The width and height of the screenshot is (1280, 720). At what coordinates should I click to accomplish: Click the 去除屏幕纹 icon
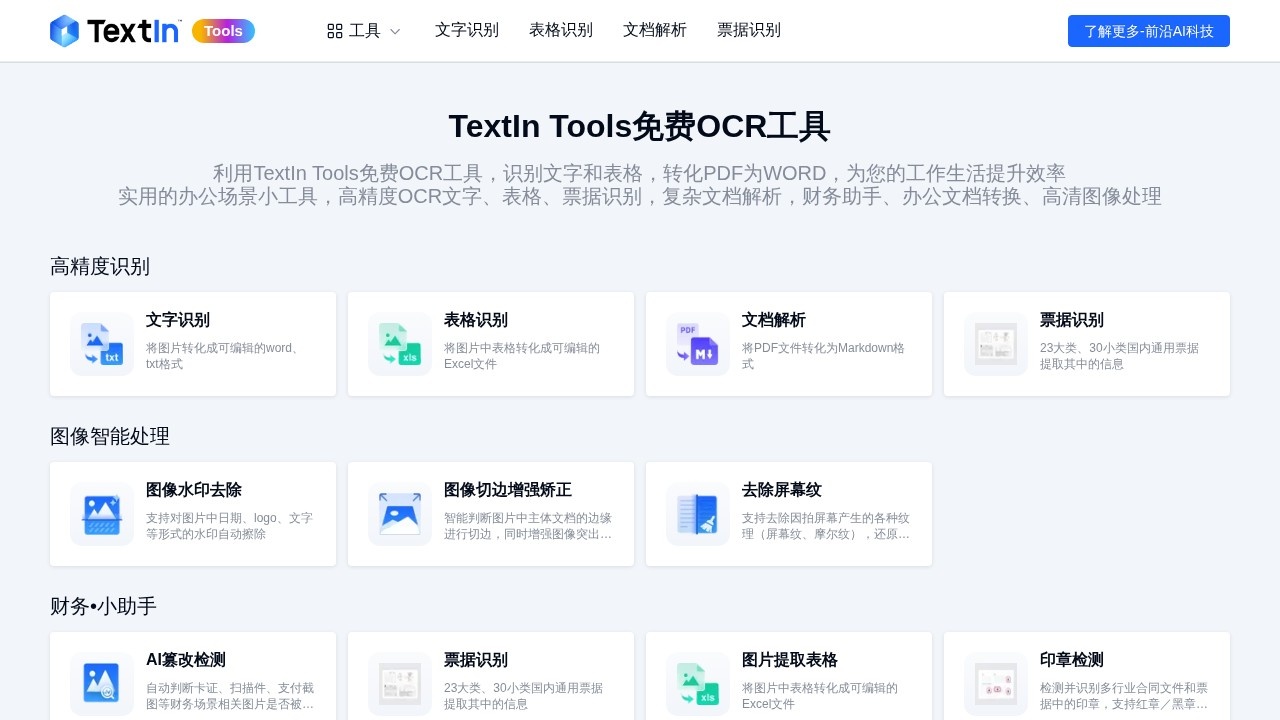[x=698, y=514]
